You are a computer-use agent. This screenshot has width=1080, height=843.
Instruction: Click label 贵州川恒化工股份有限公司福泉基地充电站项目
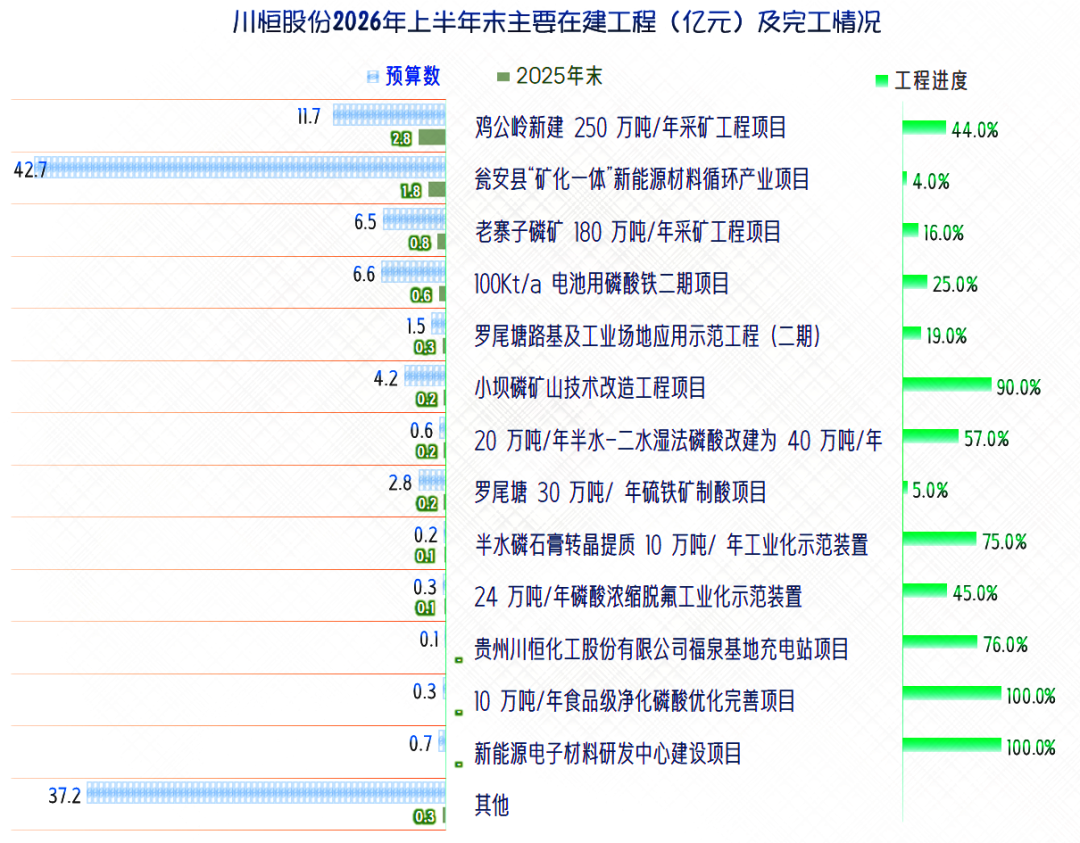662,649
